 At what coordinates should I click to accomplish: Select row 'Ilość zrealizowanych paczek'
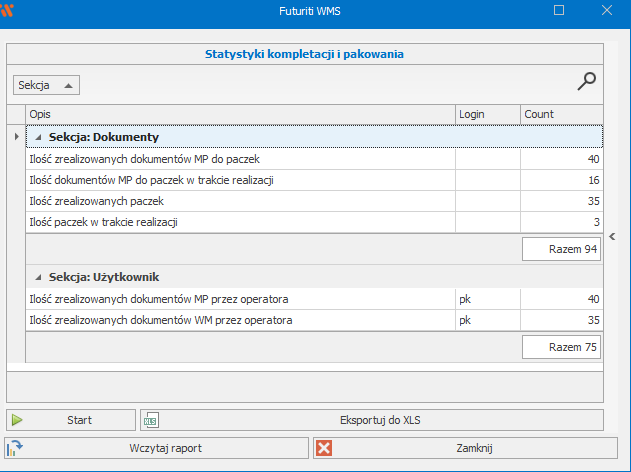(240, 201)
